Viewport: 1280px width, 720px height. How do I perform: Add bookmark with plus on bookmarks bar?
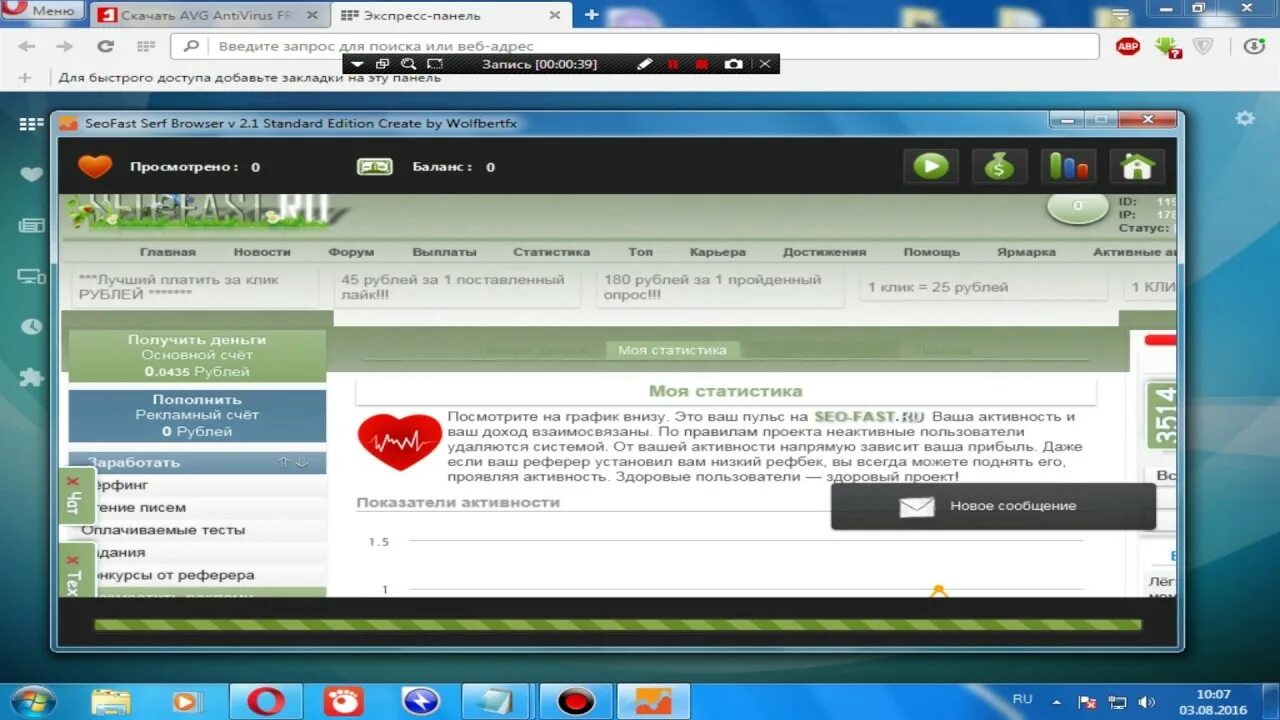tap(26, 78)
